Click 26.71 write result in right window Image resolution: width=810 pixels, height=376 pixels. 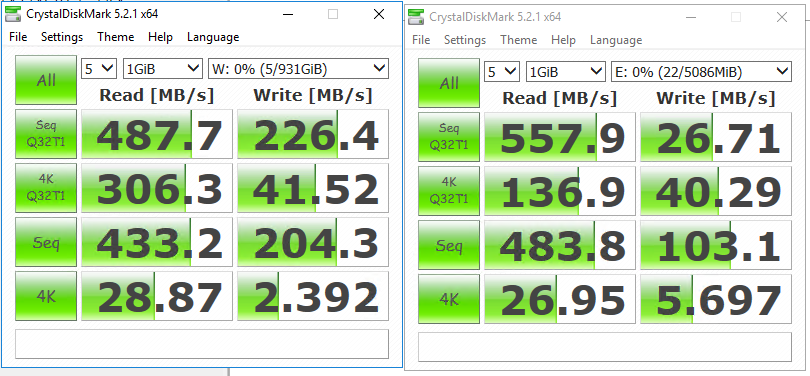pos(716,137)
